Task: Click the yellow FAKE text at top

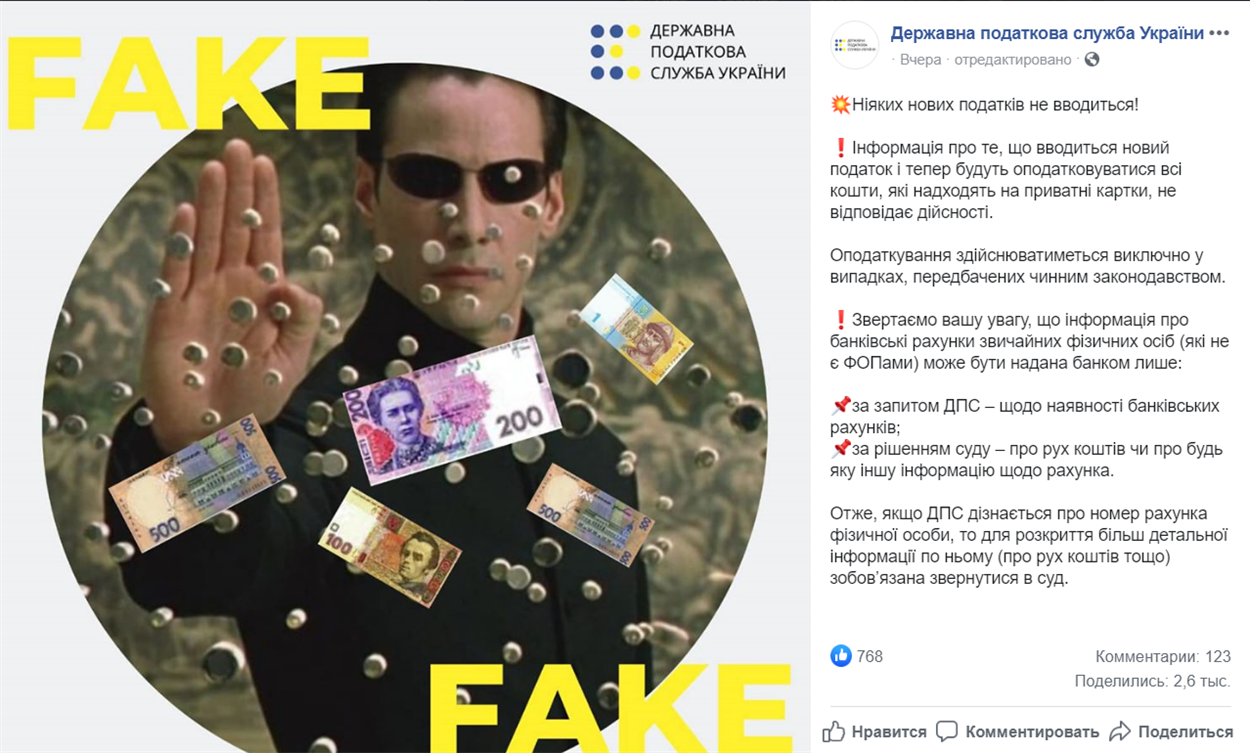Action: (x=176, y=85)
